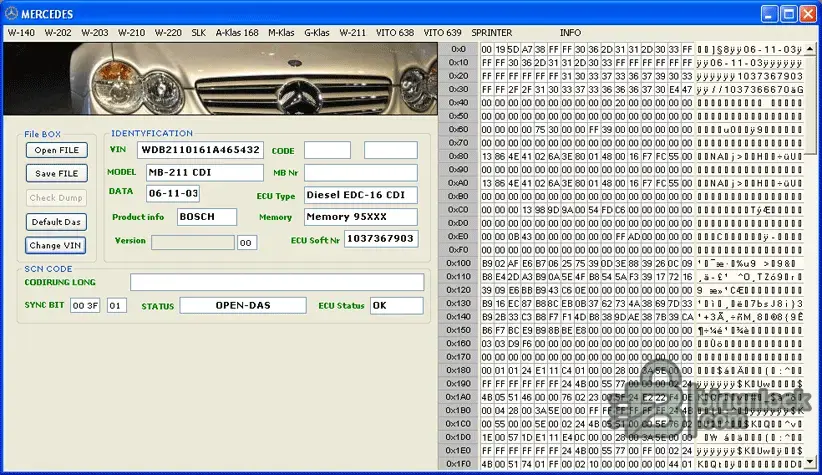822x475 pixels.
Task: Select hex row address 0x180
Action: pyautogui.click(x=458, y=370)
